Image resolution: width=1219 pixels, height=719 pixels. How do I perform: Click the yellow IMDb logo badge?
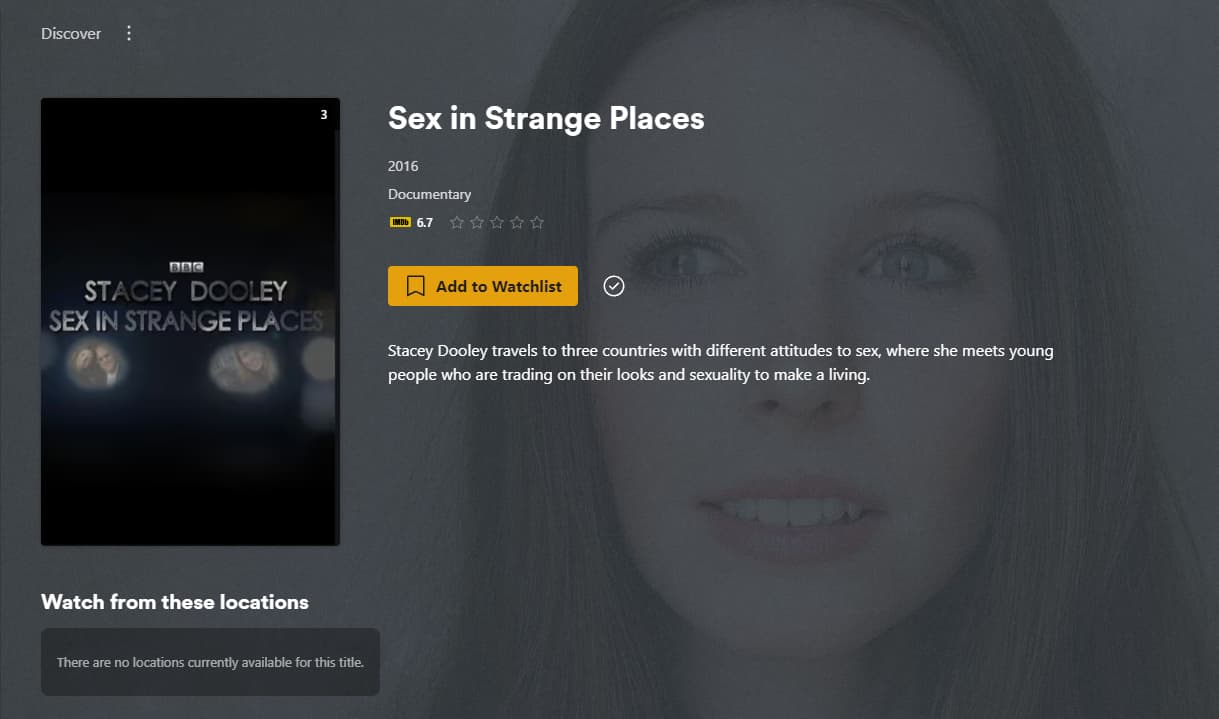[x=400, y=222]
